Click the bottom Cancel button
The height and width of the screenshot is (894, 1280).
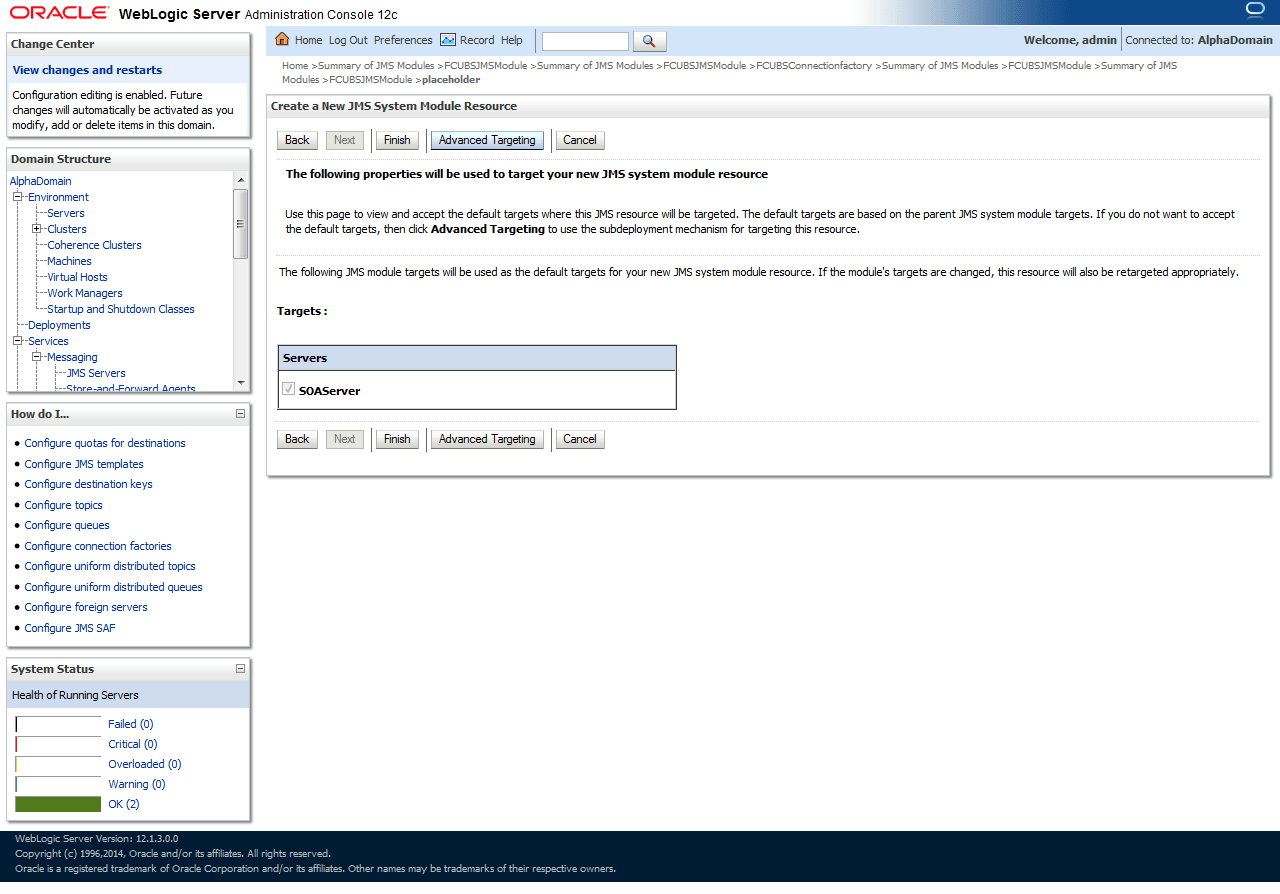(580, 439)
